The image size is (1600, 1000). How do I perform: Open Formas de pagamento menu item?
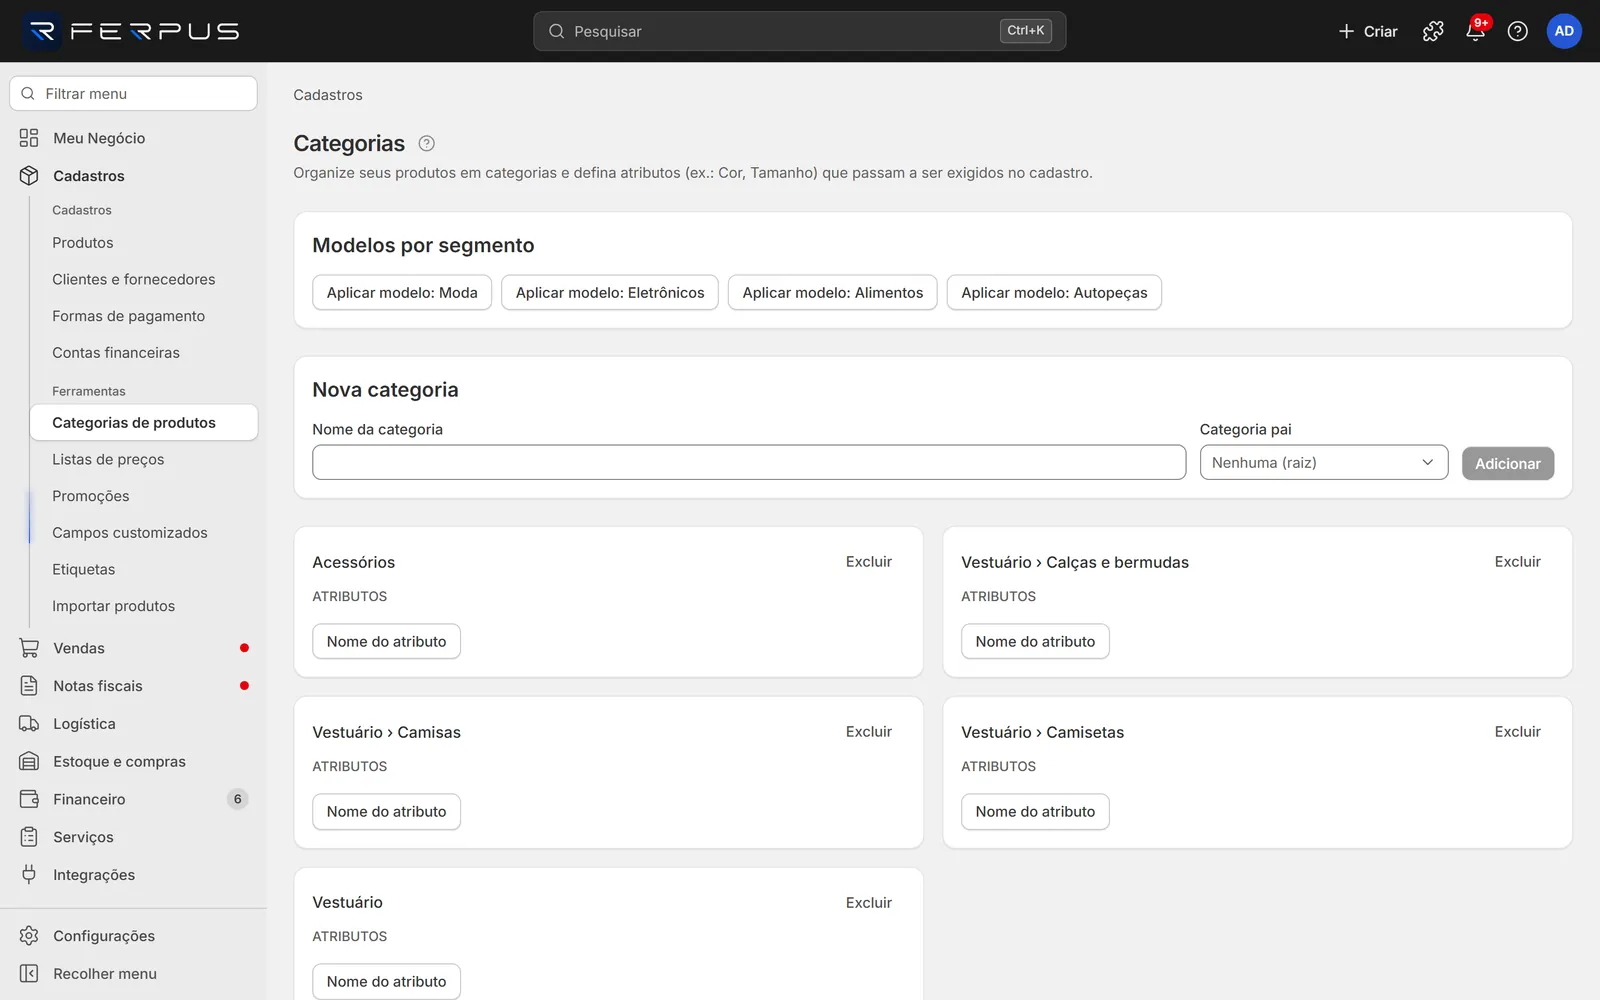(129, 316)
